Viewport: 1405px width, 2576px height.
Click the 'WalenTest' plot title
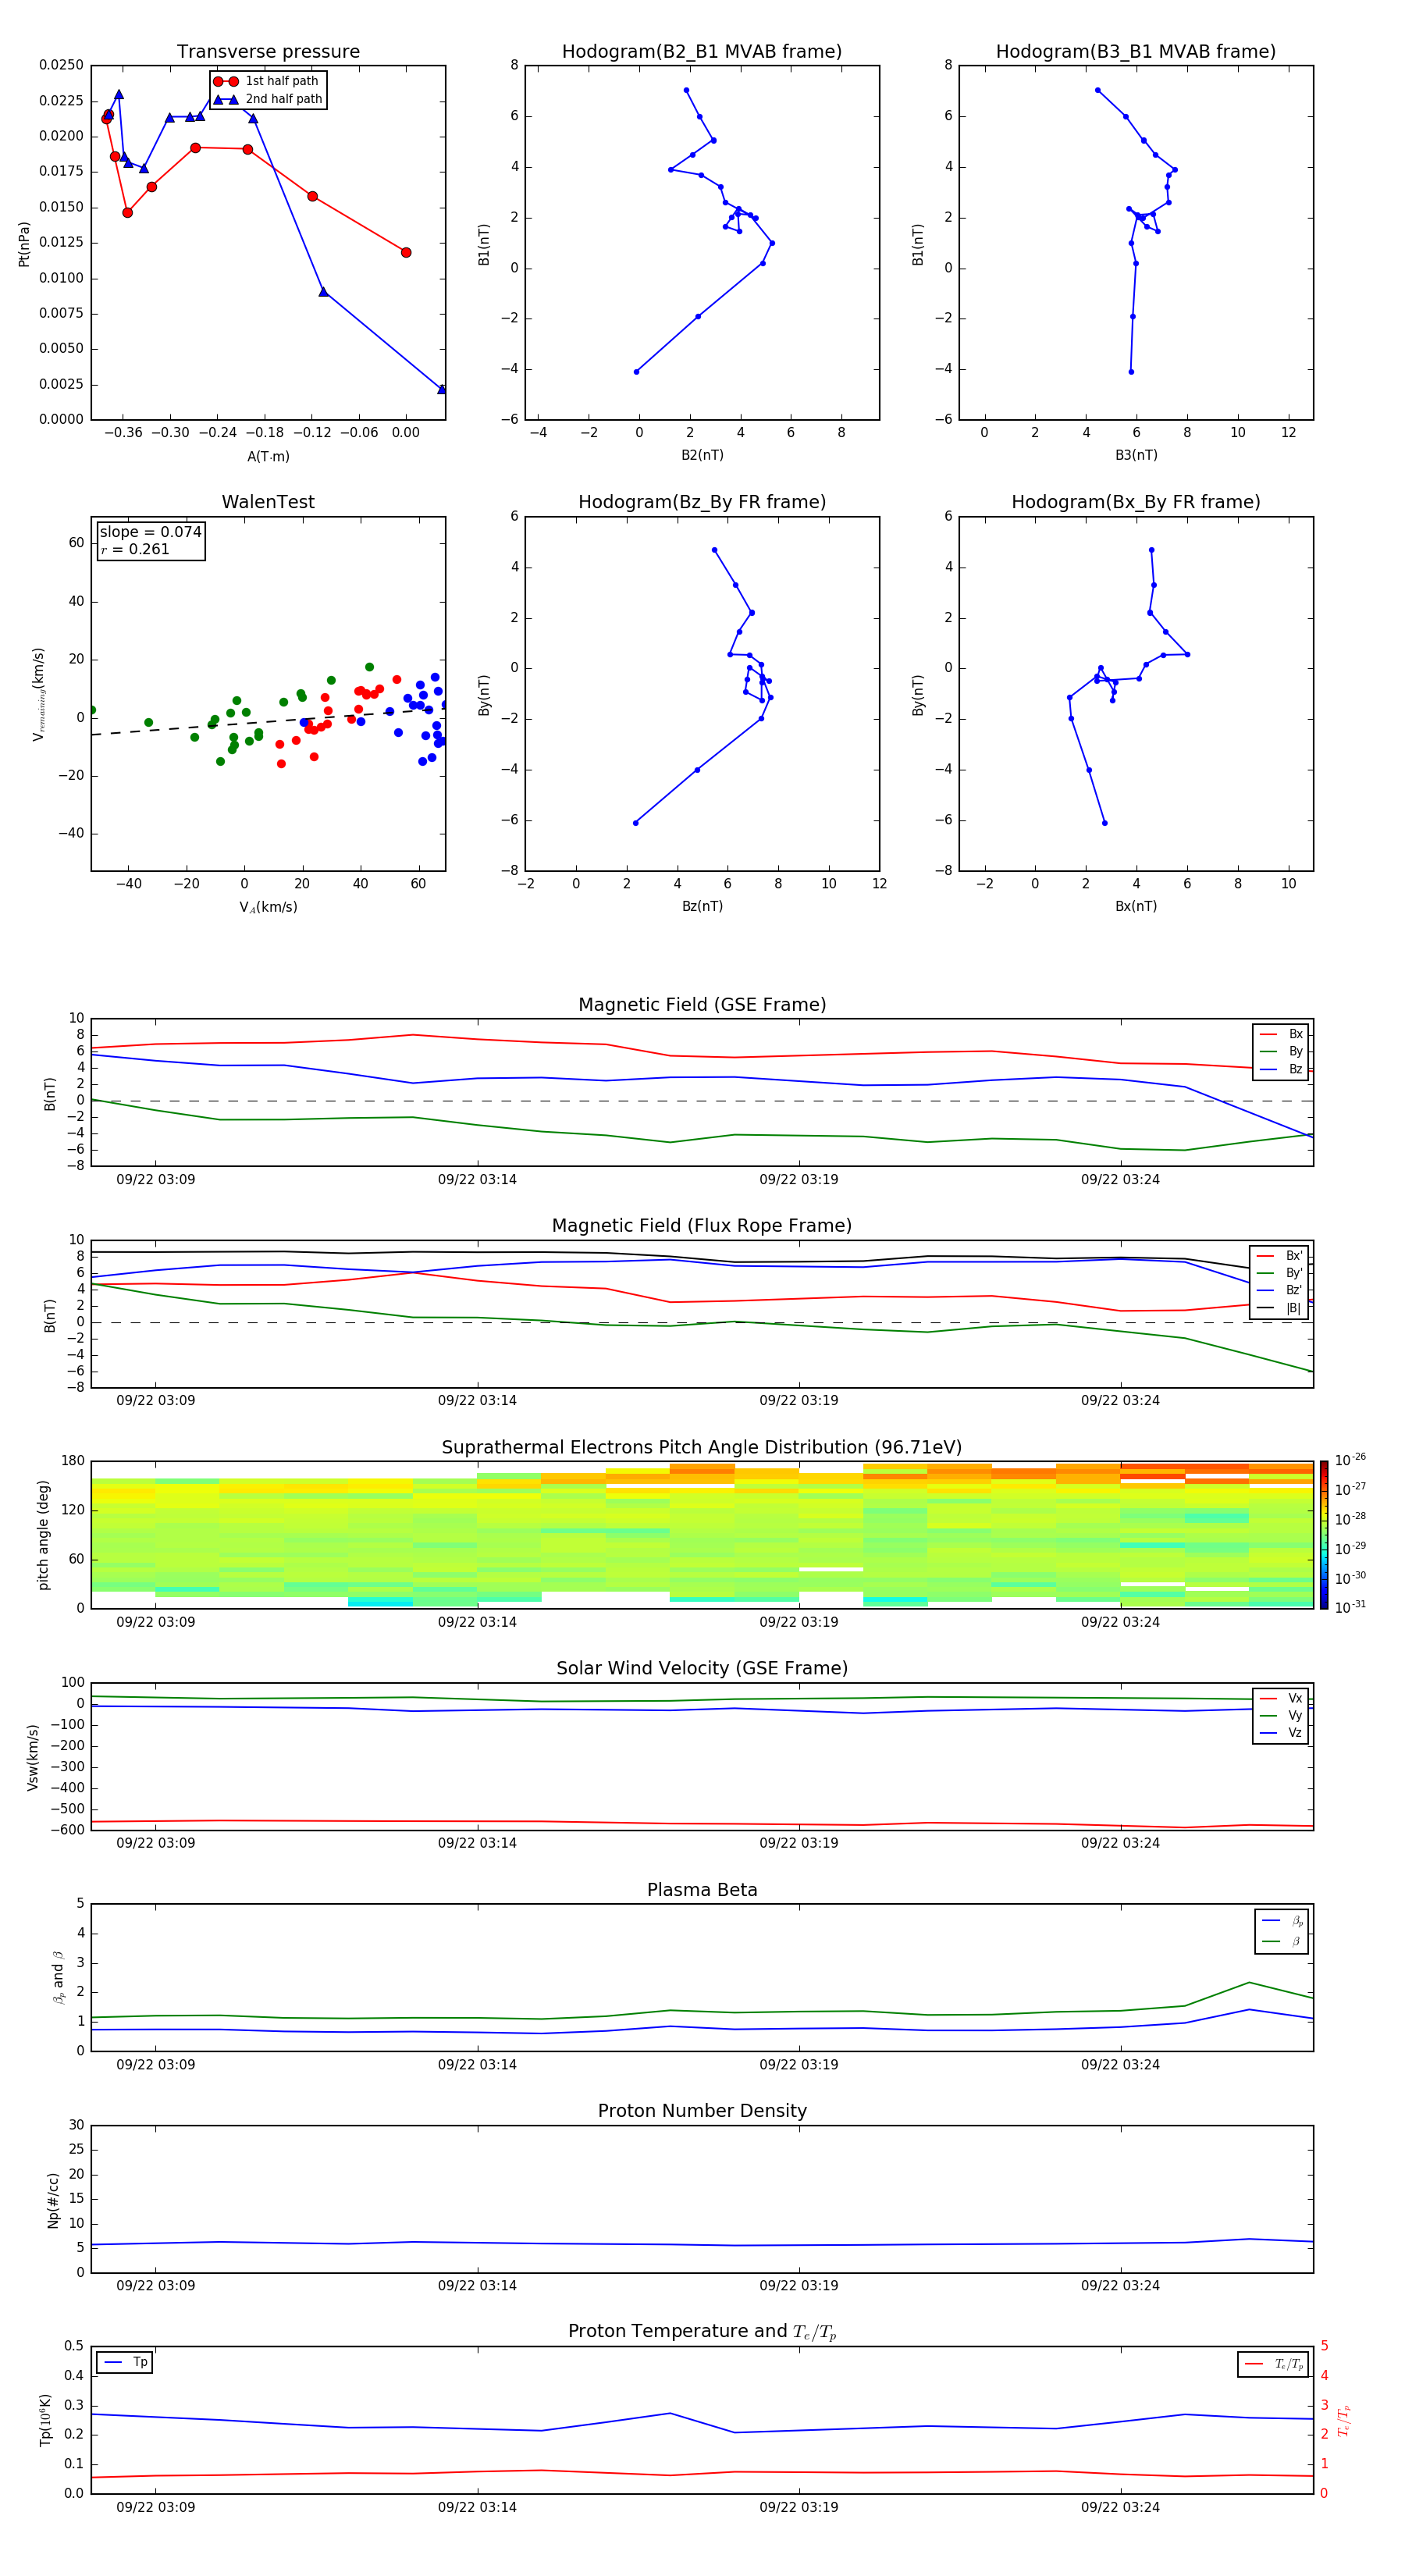pos(268,502)
